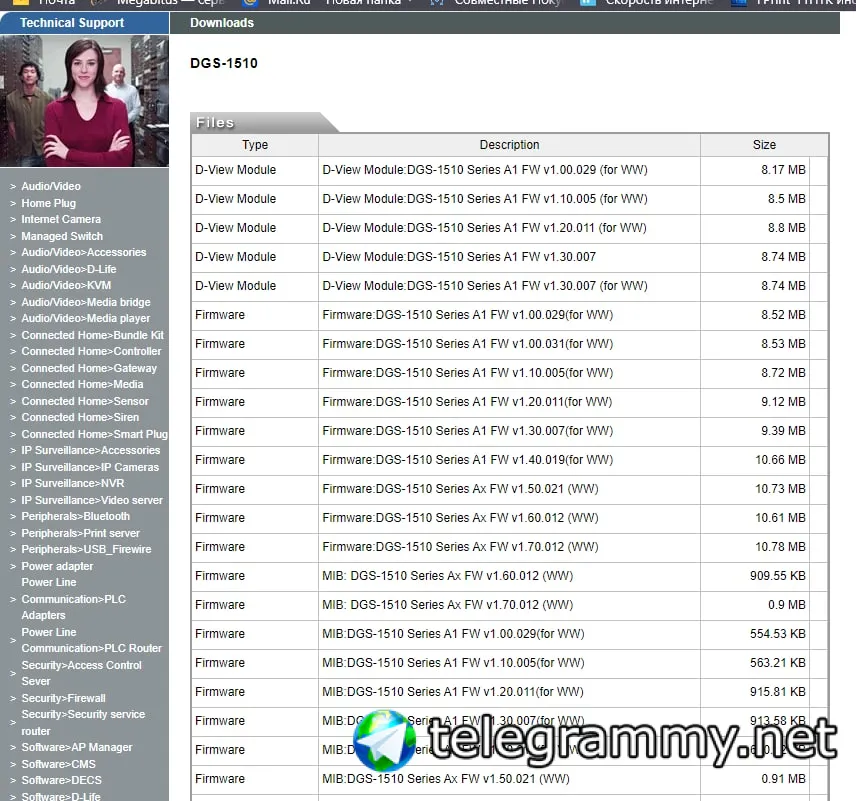The height and width of the screenshot is (801, 856).
Task: Open Connected Home>Smart Plug link
Action: [94, 434]
